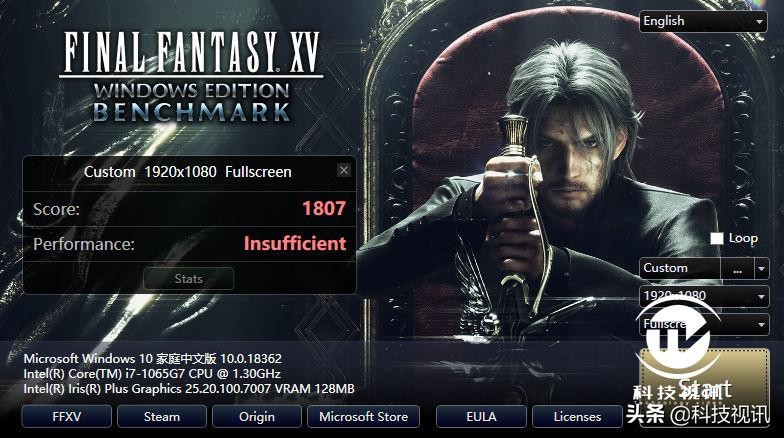This screenshot has width=784, height=438.
Task: Expand the 1920x1080 resolution dropdown
Action: (x=704, y=296)
